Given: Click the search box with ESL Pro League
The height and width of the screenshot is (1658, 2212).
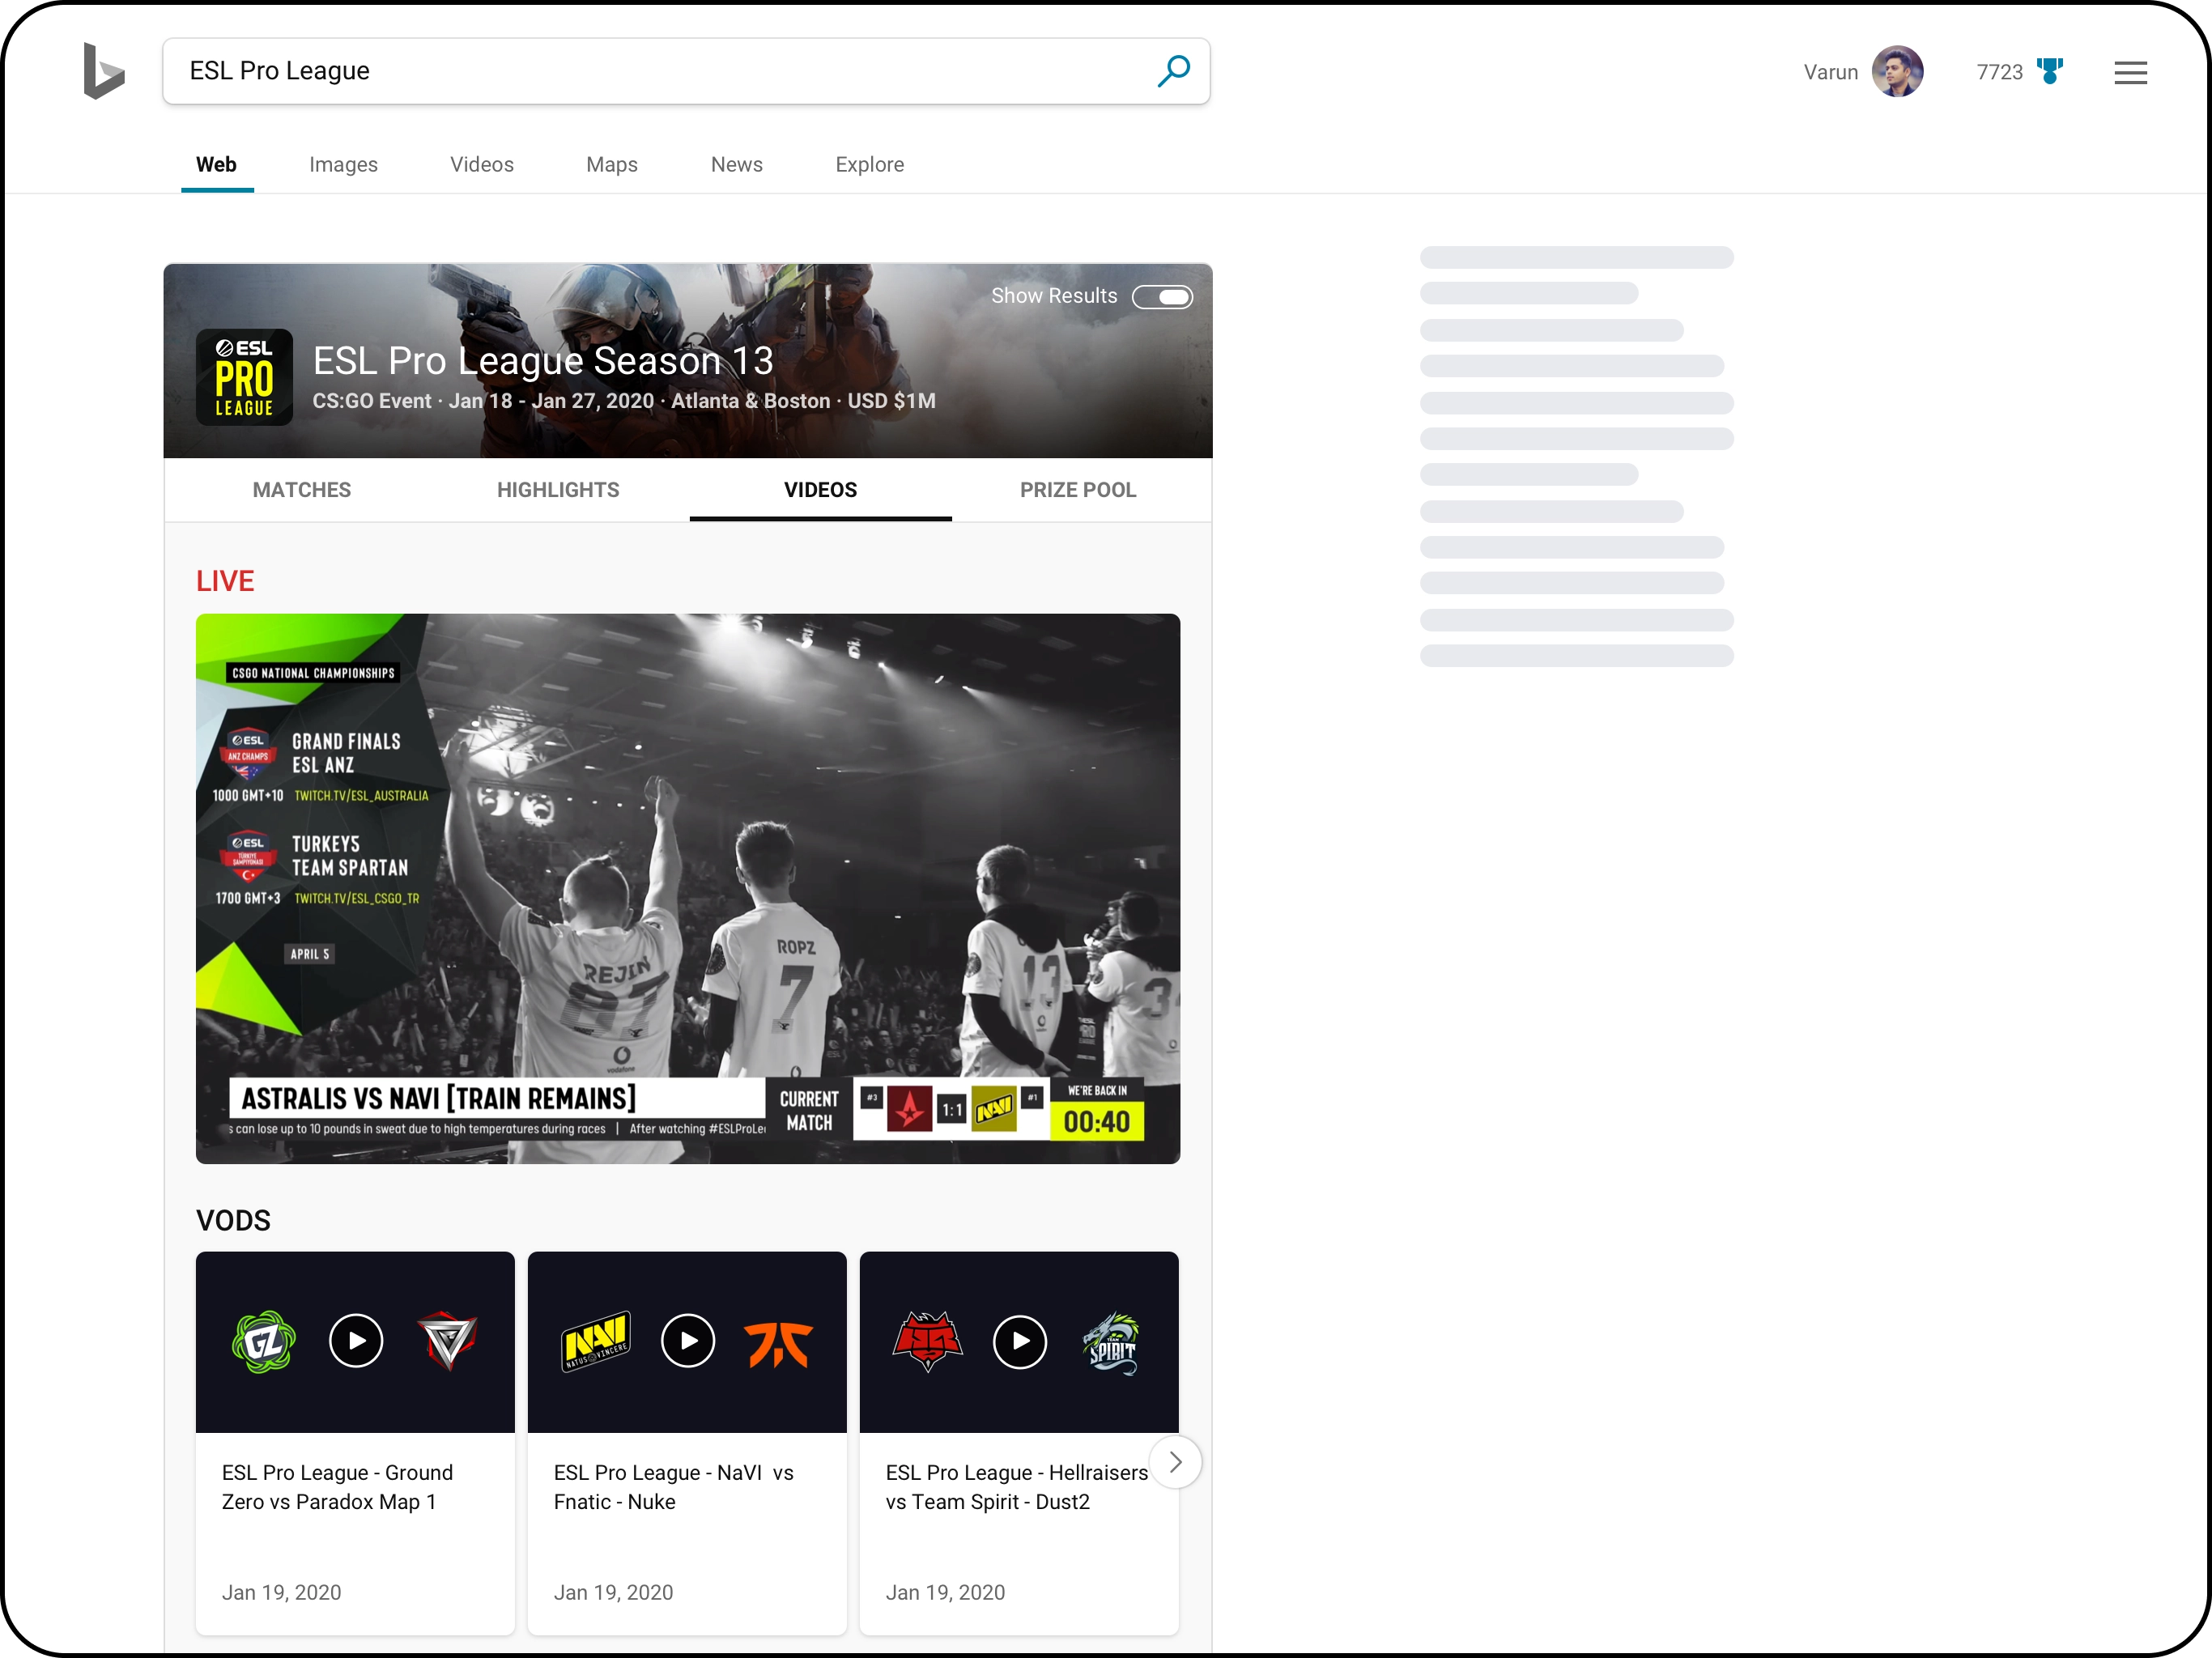Looking at the screenshot, I should pos(686,71).
